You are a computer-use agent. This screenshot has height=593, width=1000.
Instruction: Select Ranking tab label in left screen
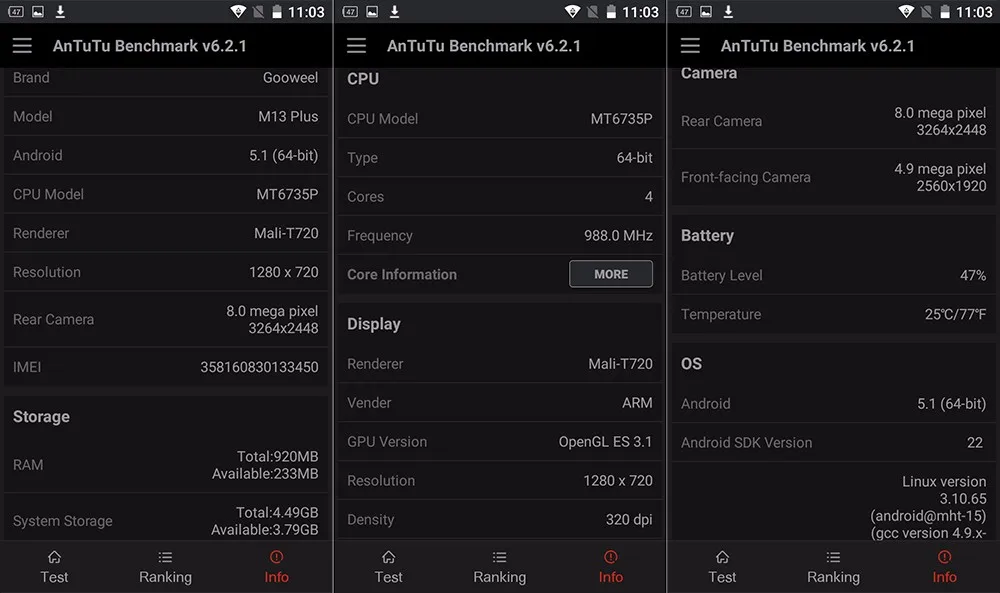pyautogui.click(x=165, y=577)
